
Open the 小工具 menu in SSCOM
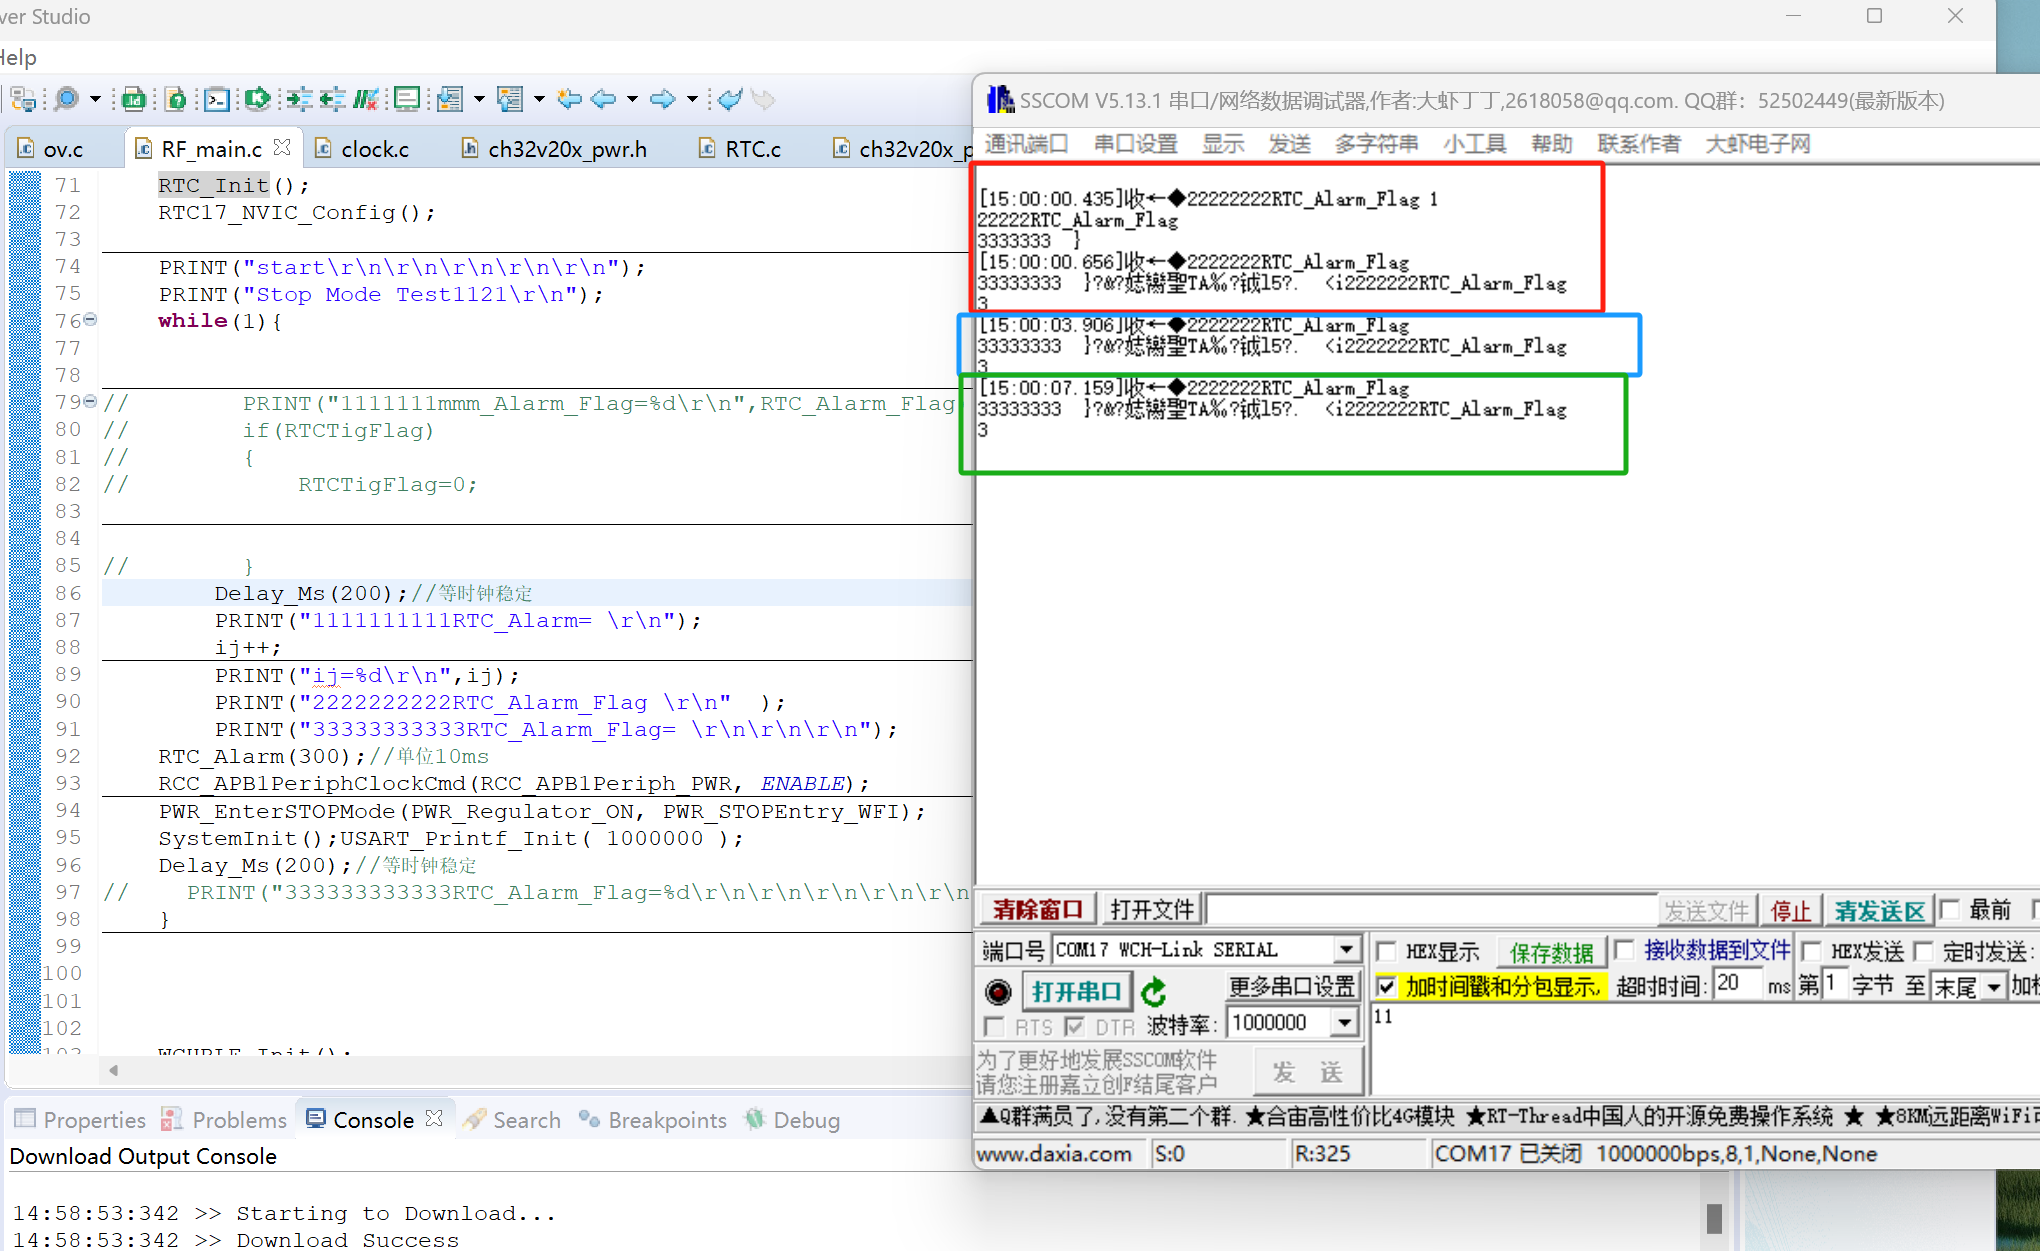click(1474, 144)
